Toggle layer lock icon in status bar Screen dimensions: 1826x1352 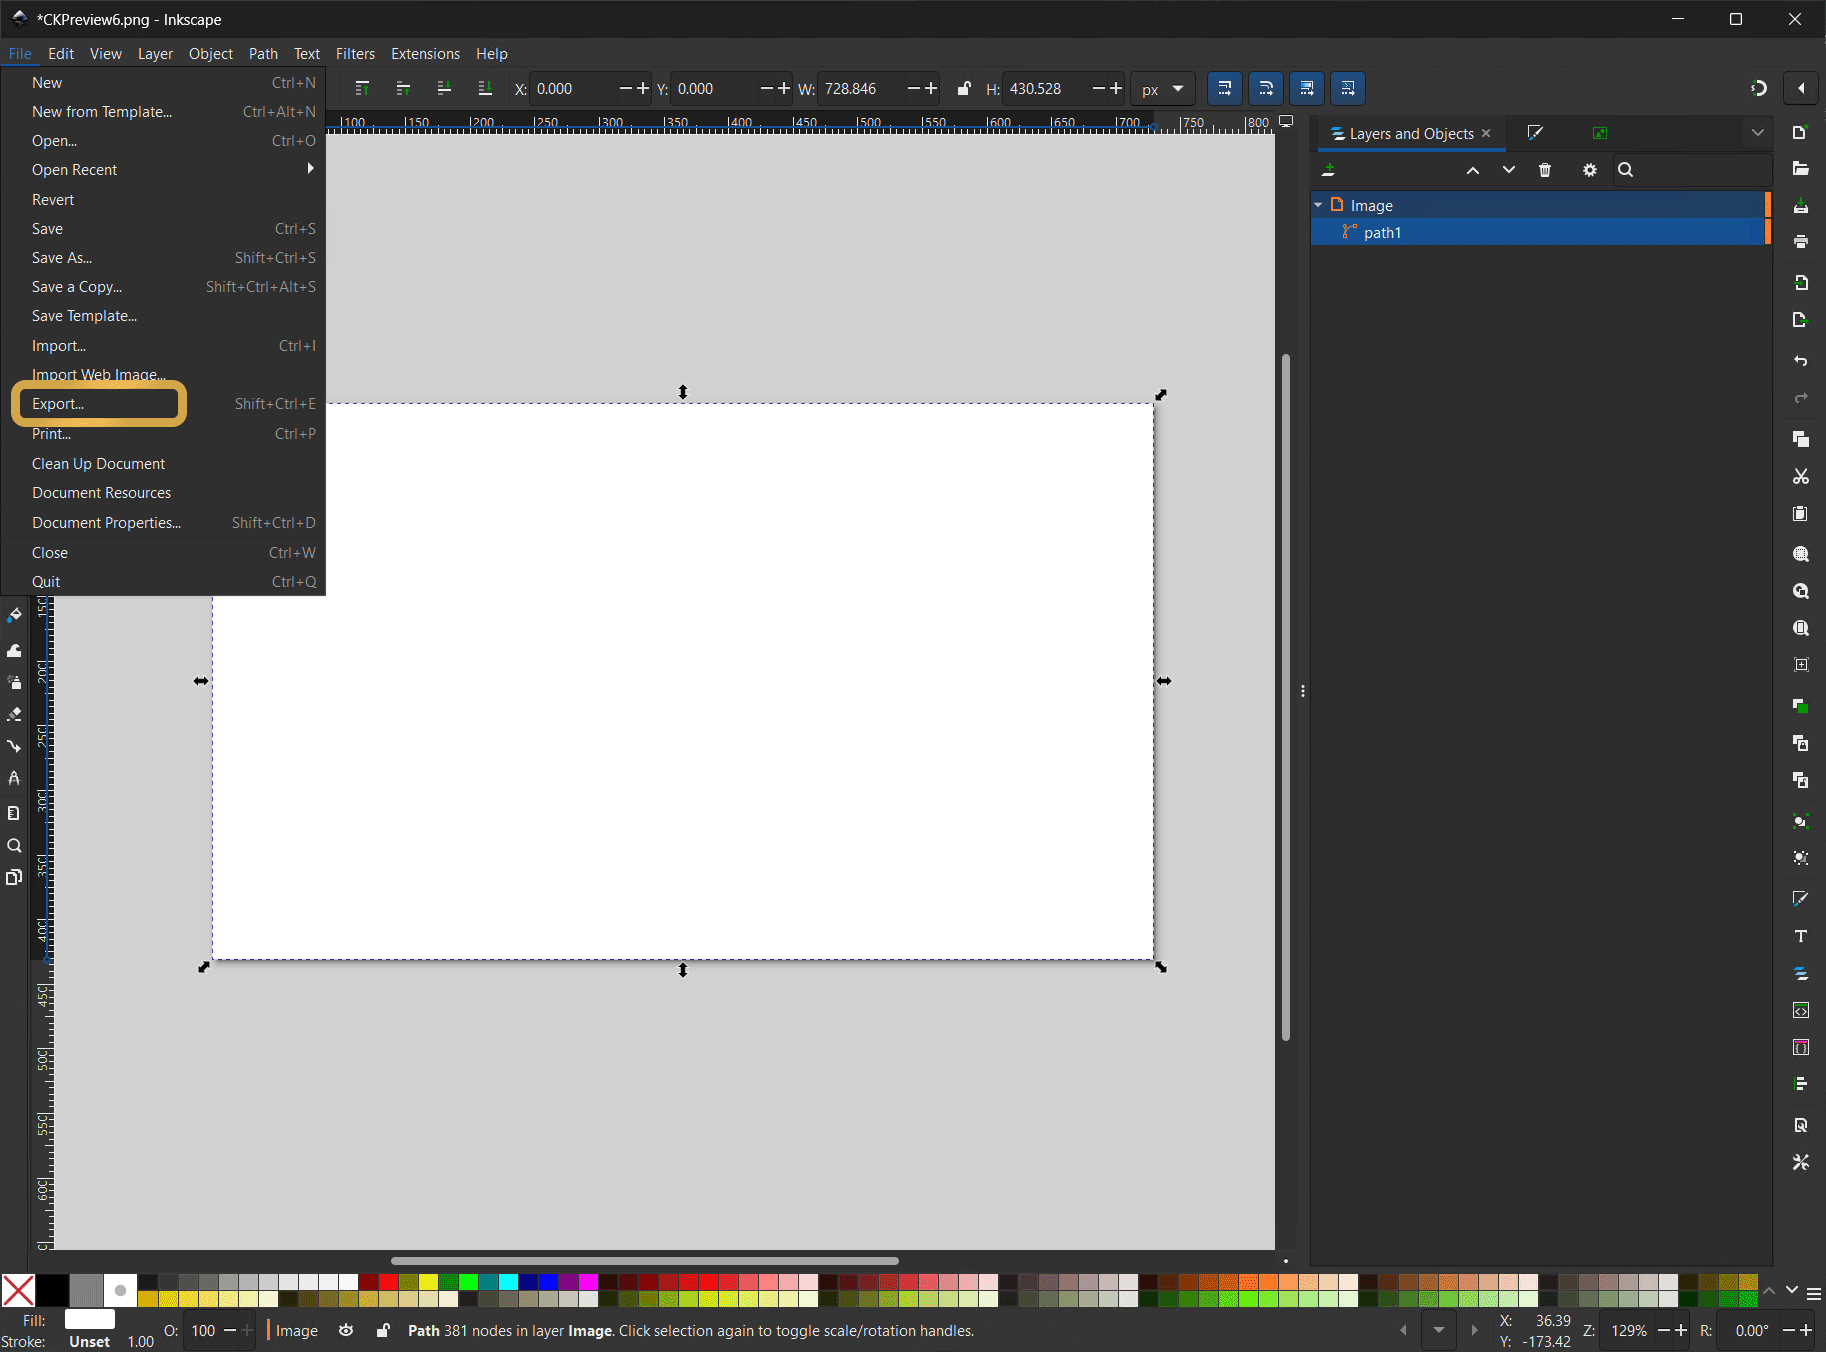pyautogui.click(x=383, y=1330)
